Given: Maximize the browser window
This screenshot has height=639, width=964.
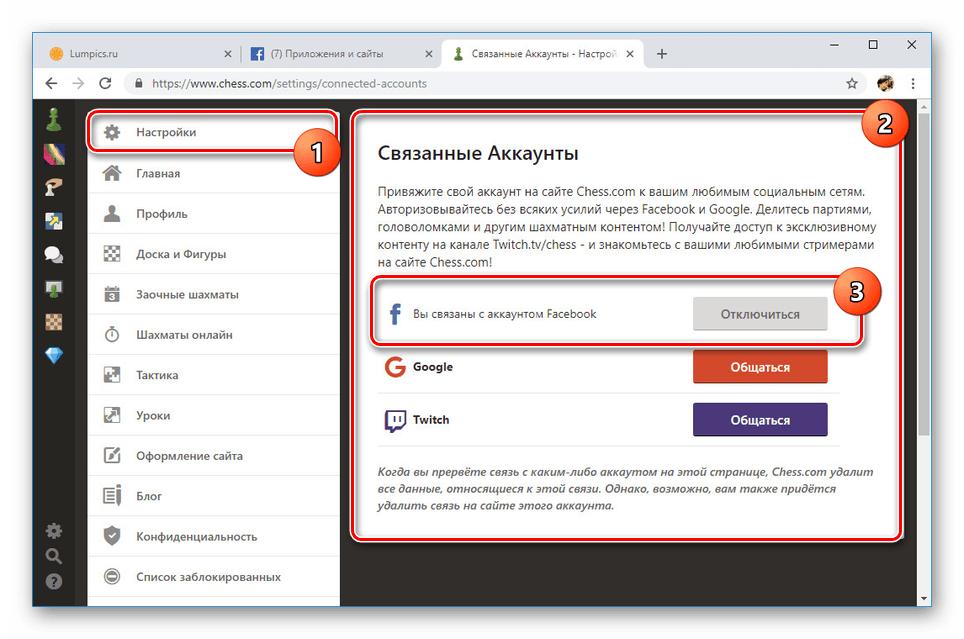Looking at the screenshot, I should pos(873,45).
